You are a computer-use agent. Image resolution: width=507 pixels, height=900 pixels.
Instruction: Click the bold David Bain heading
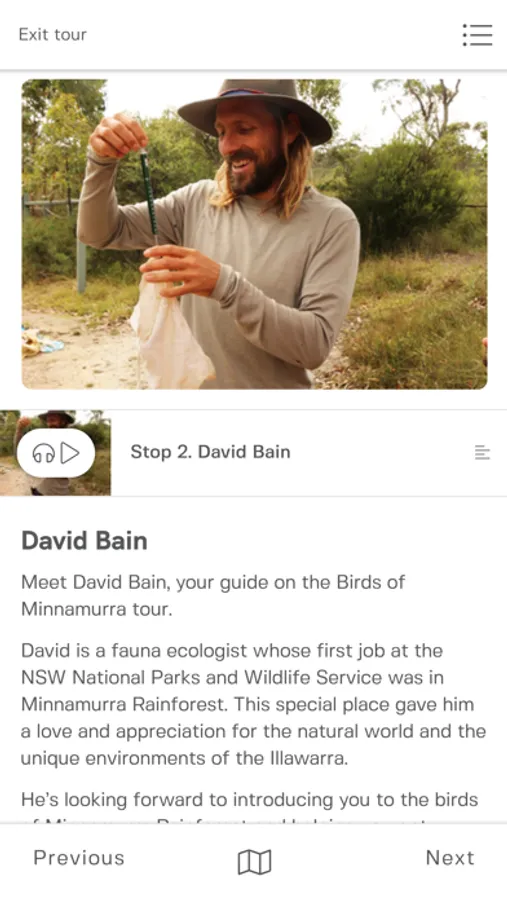[84, 541]
